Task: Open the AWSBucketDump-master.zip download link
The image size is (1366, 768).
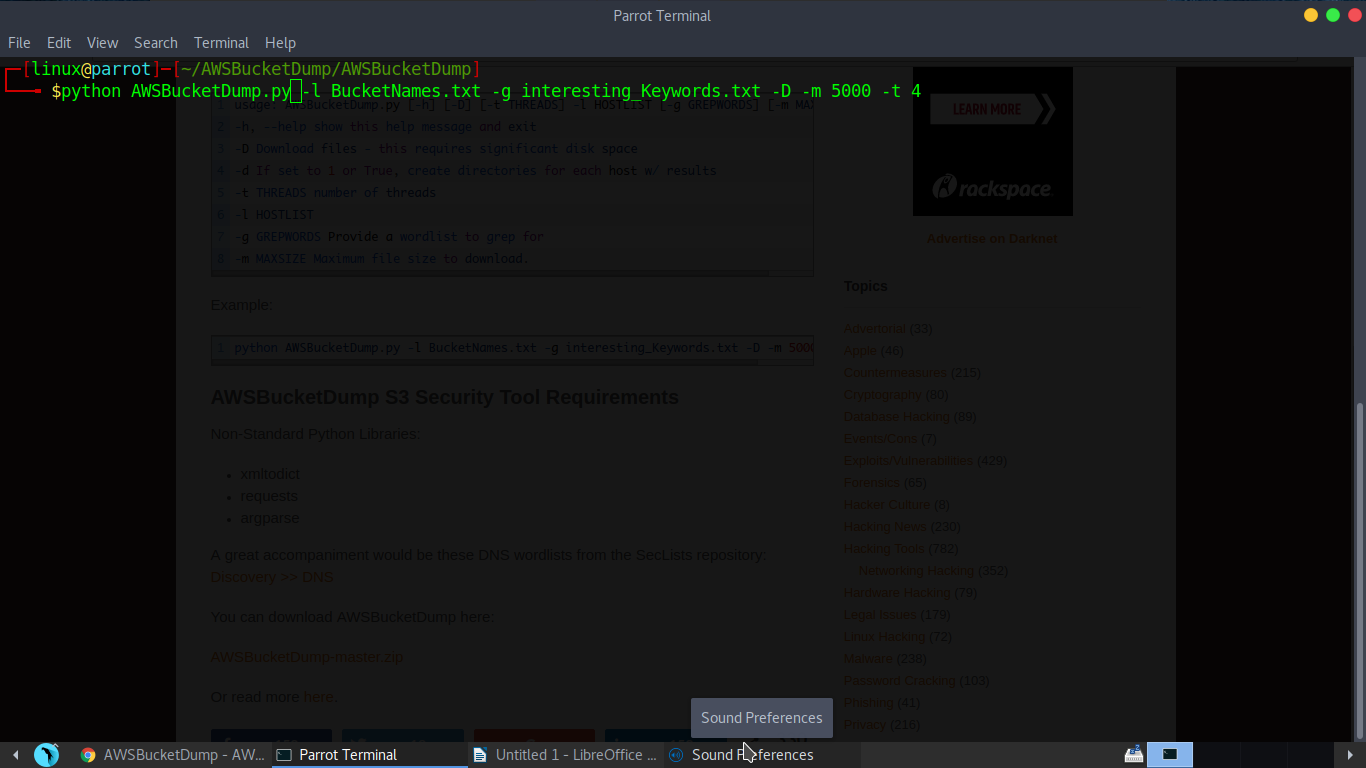Action: 306,657
